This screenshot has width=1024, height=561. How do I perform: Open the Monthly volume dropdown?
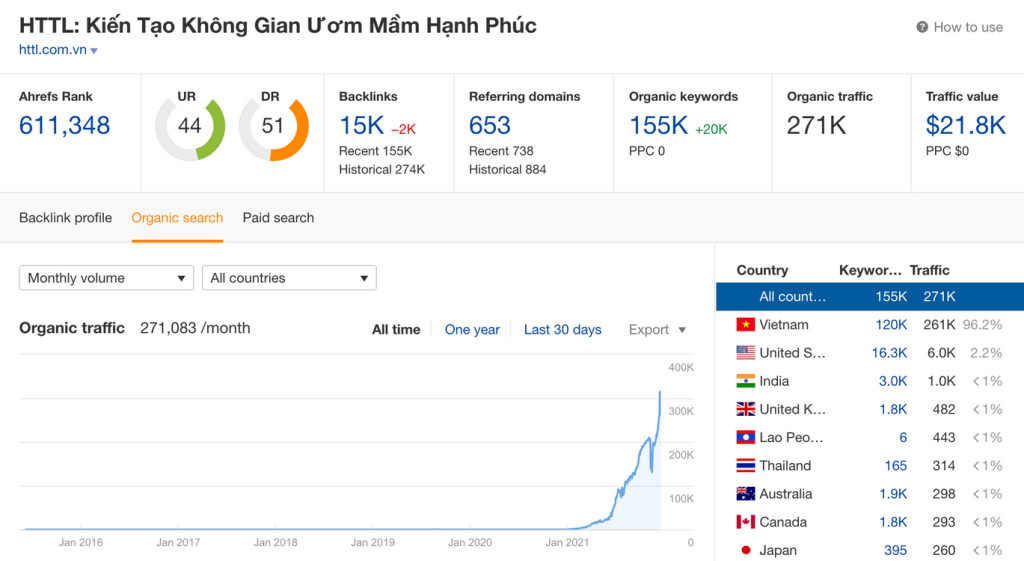106,278
